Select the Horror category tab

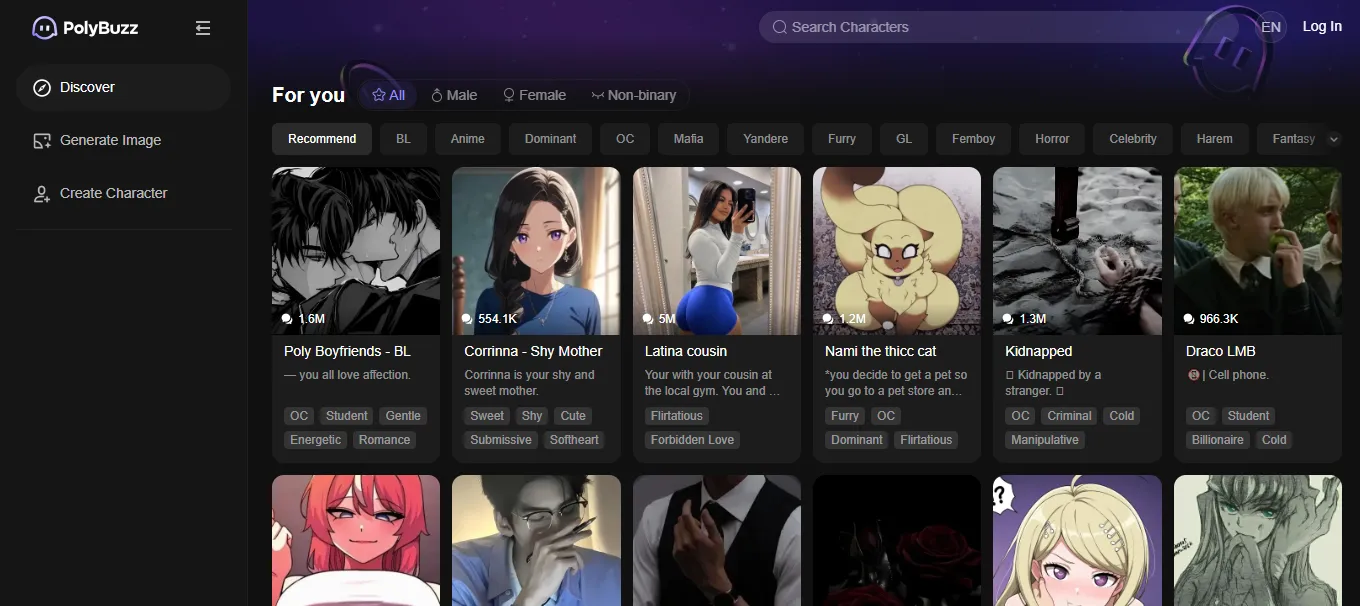point(1052,139)
